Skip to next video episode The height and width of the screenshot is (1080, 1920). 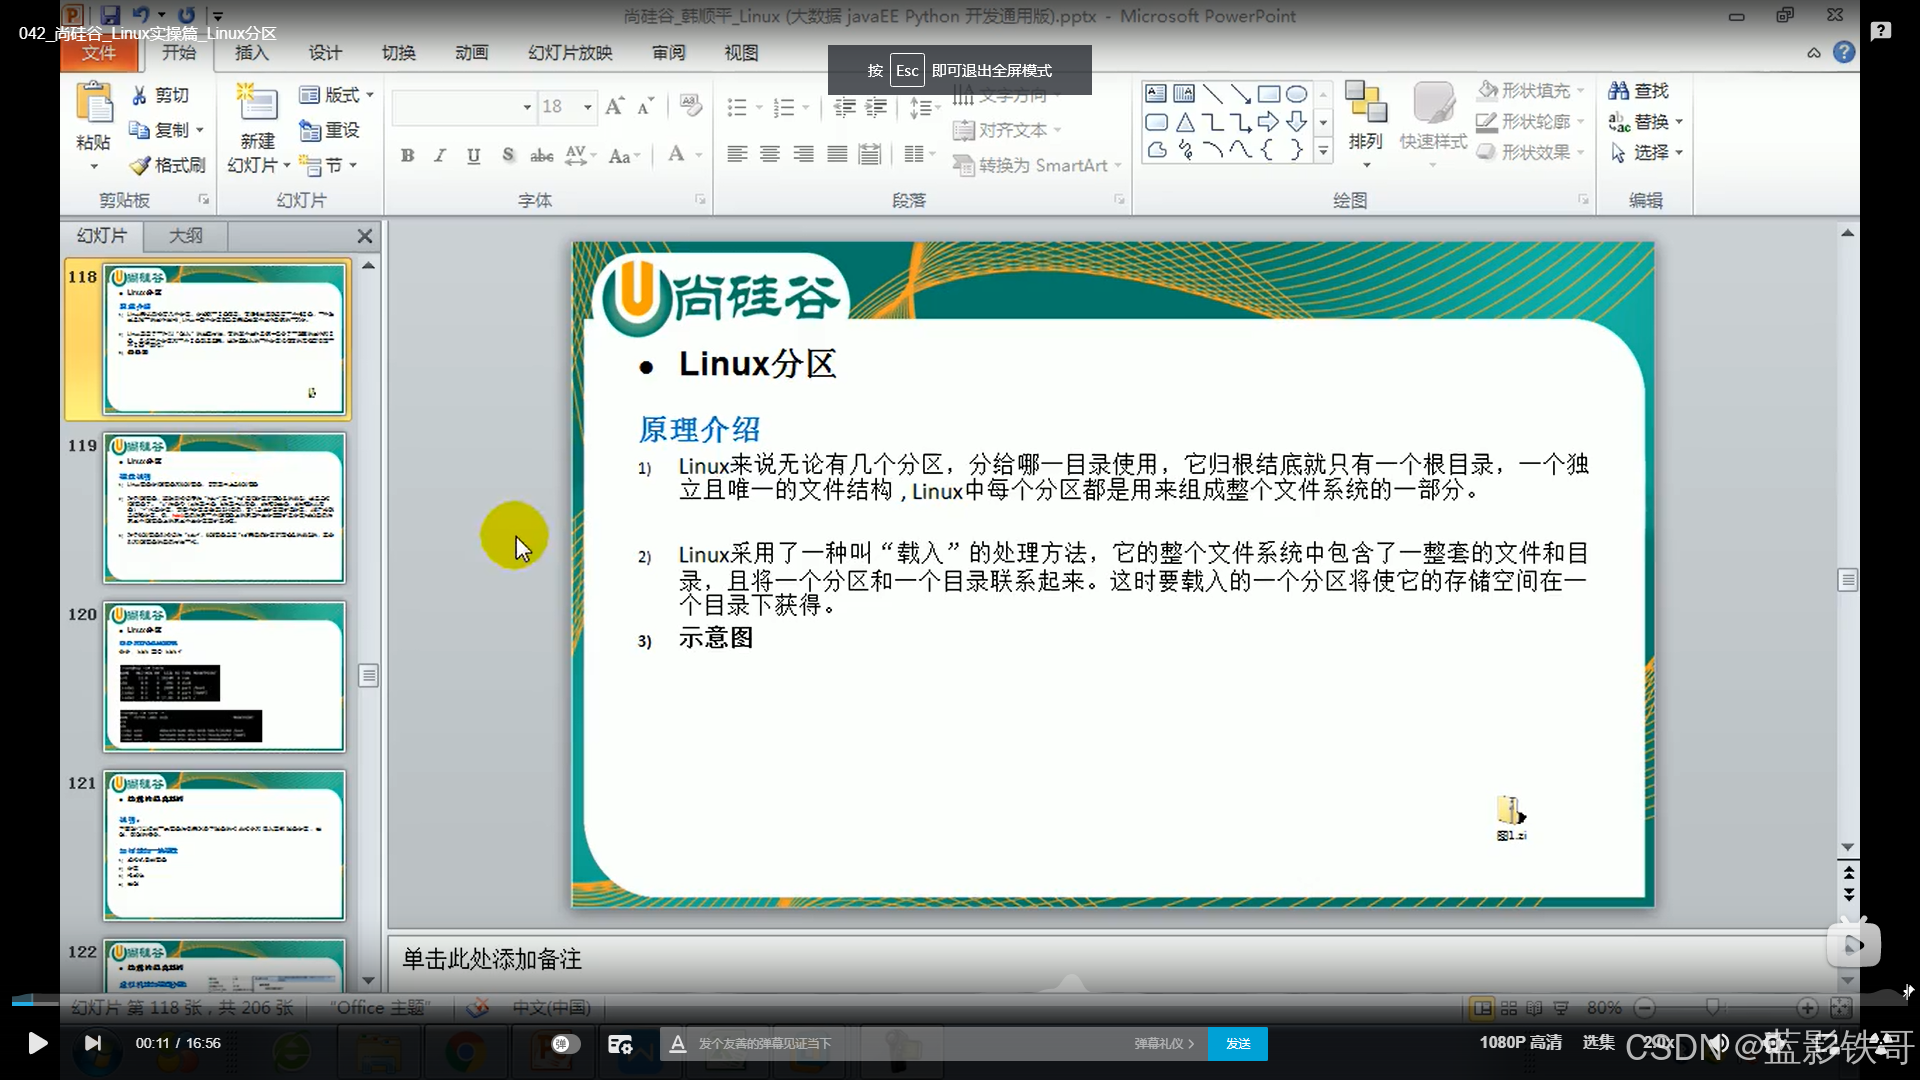tap(92, 1043)
